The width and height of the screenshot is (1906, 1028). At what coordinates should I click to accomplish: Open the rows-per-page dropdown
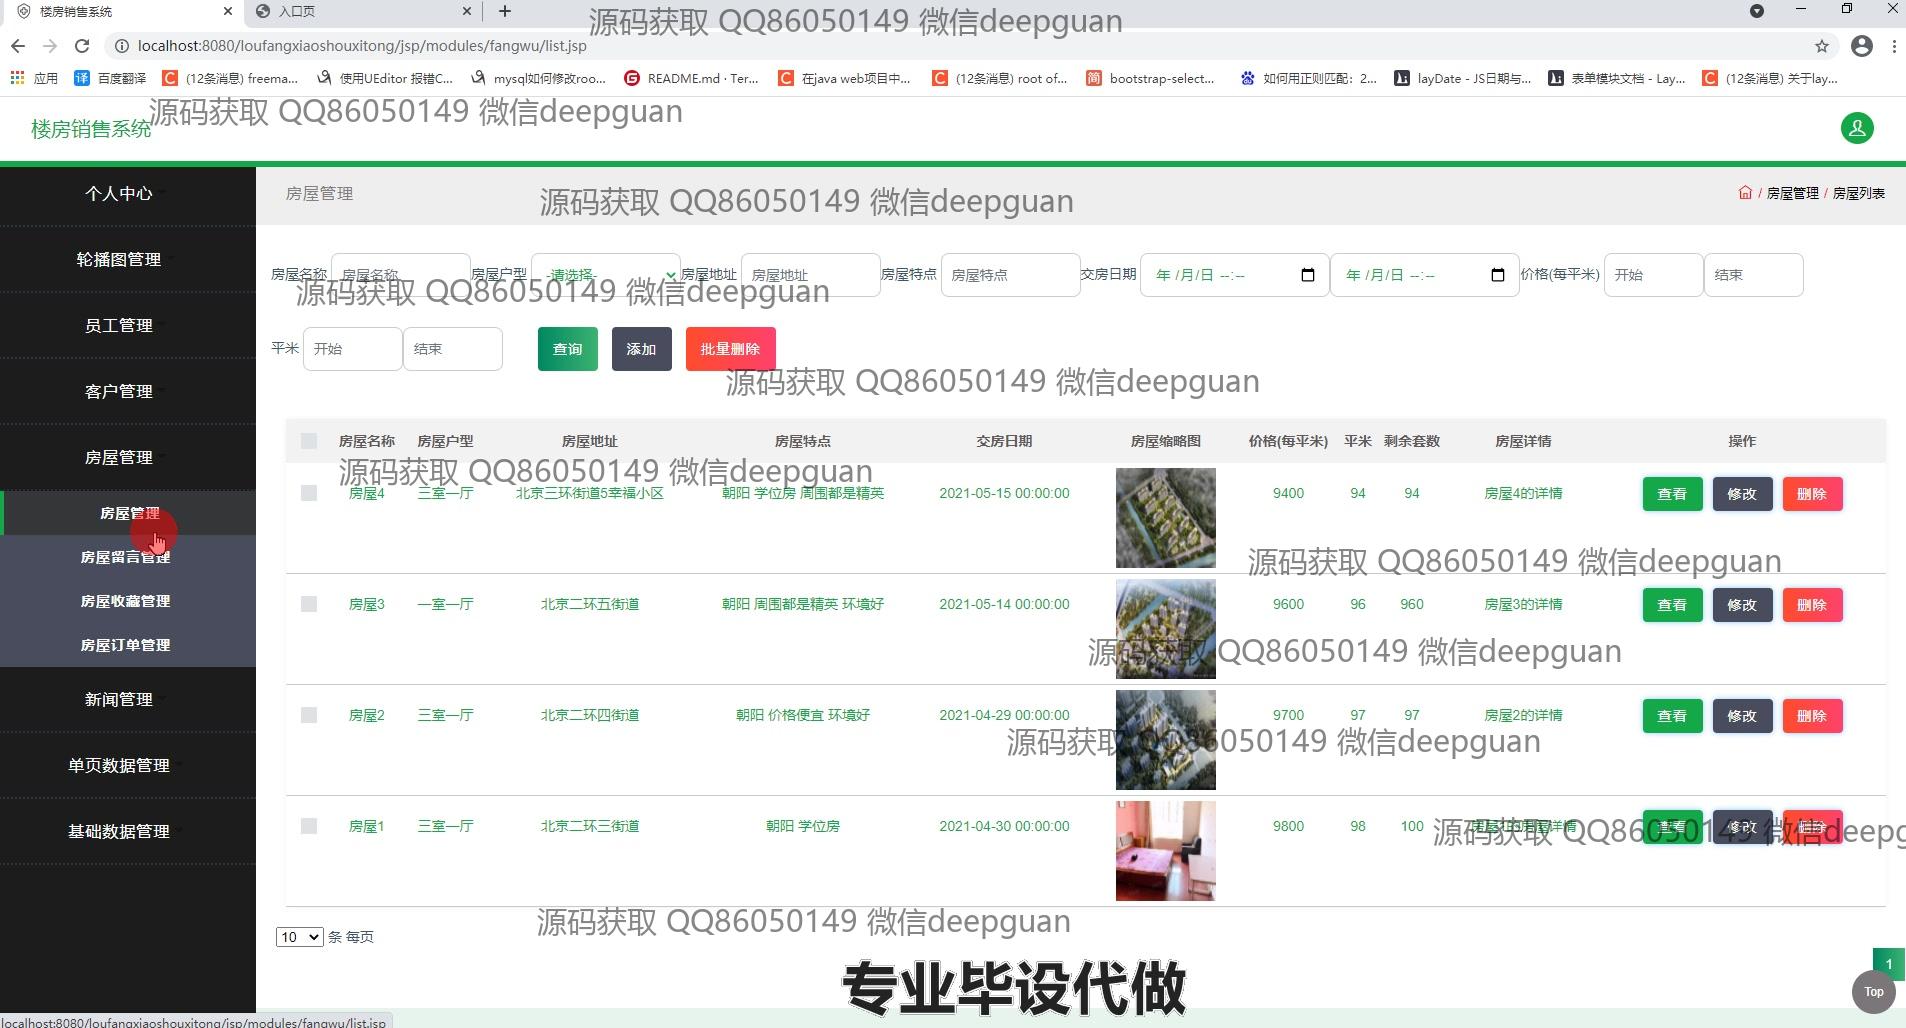299,937
